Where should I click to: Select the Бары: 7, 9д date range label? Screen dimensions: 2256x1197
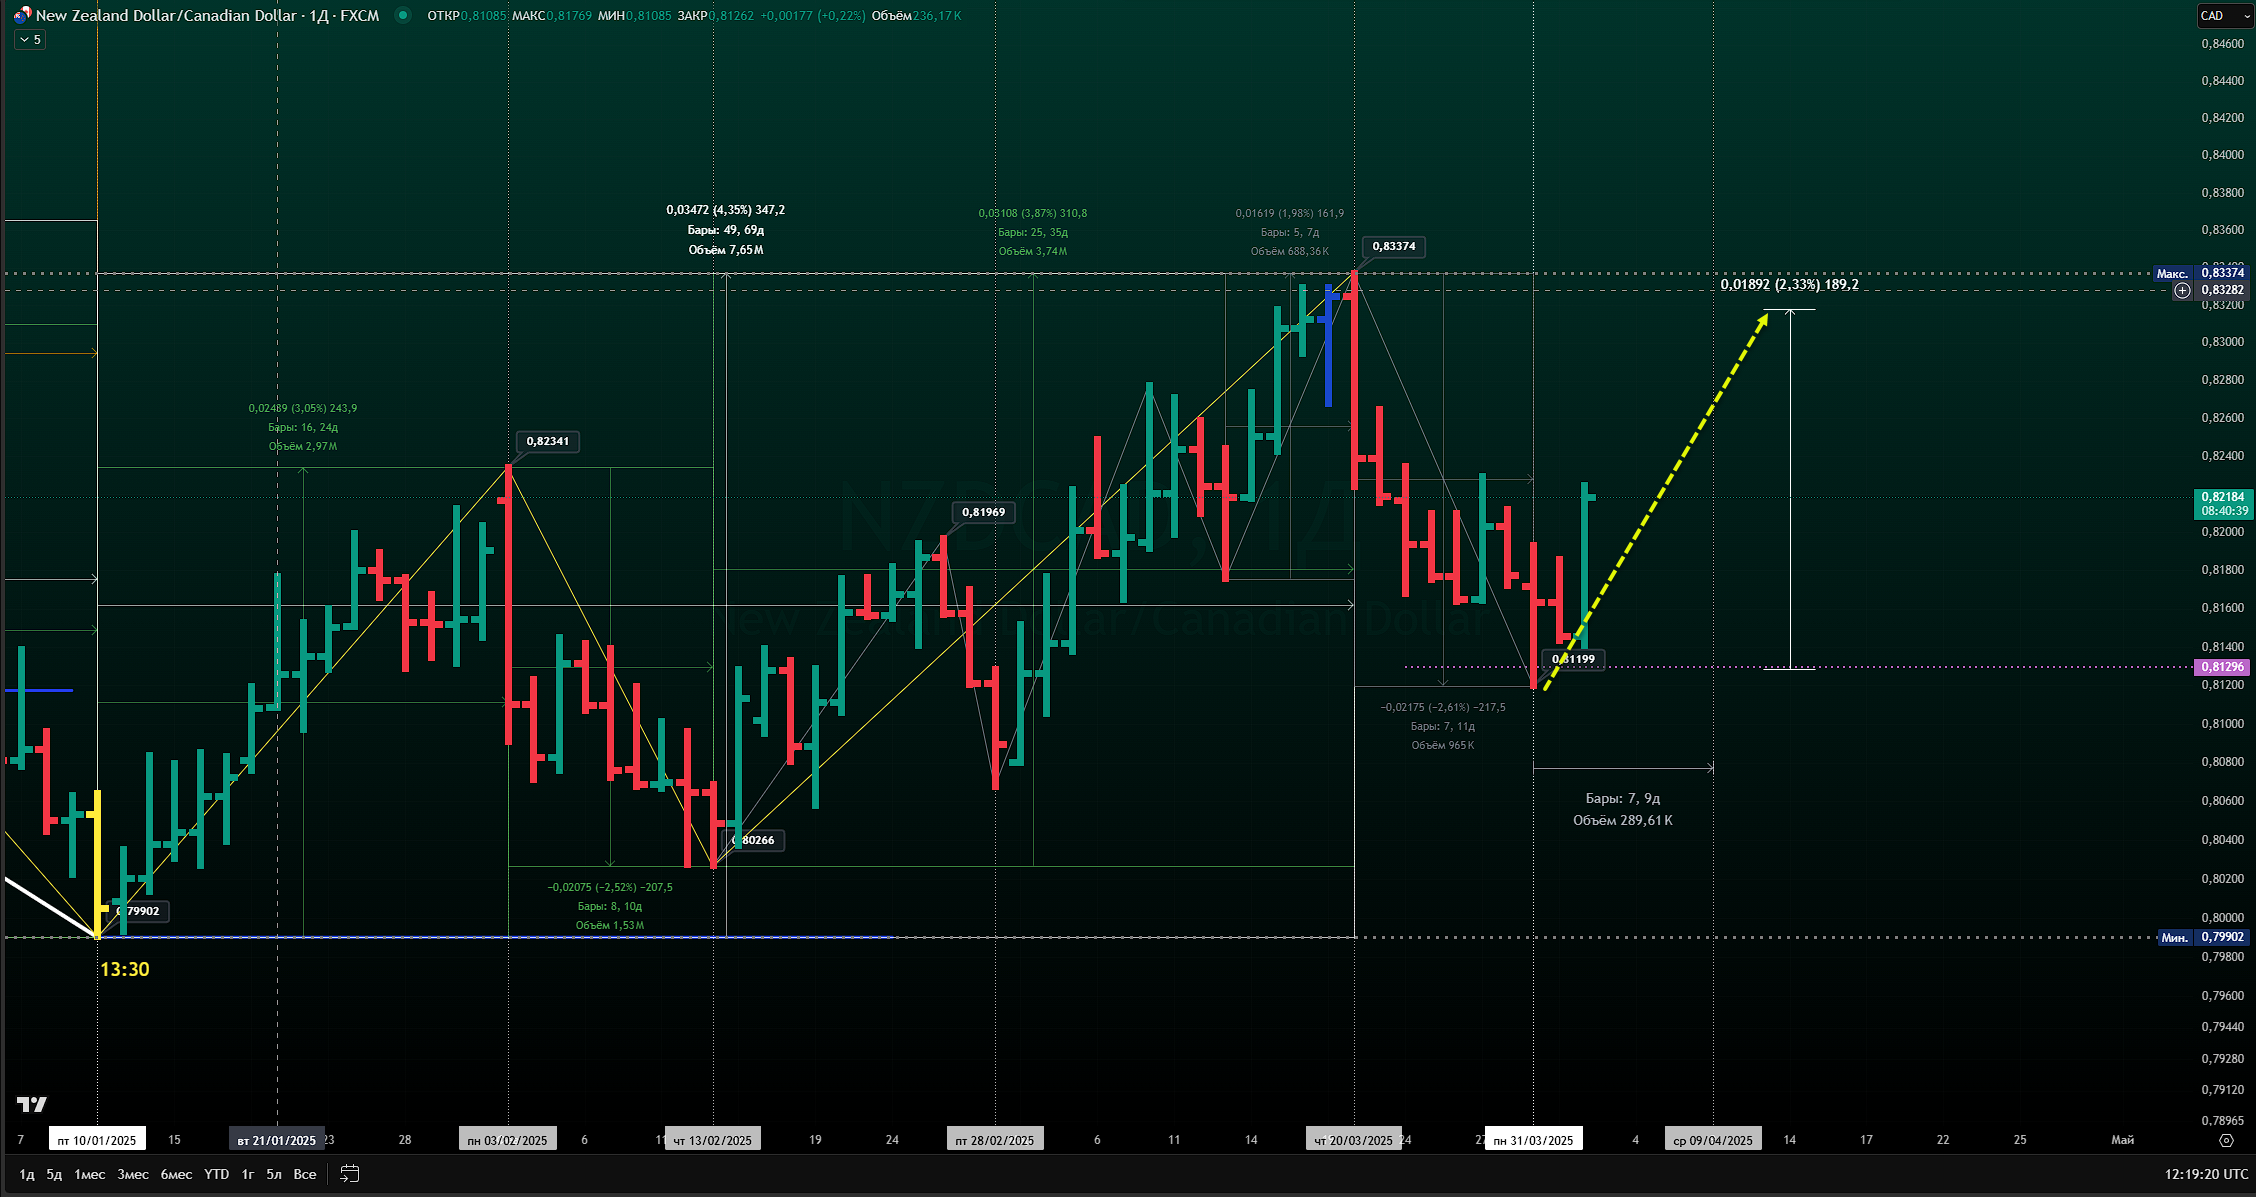pyautogui.click(x=1623, y=798)
